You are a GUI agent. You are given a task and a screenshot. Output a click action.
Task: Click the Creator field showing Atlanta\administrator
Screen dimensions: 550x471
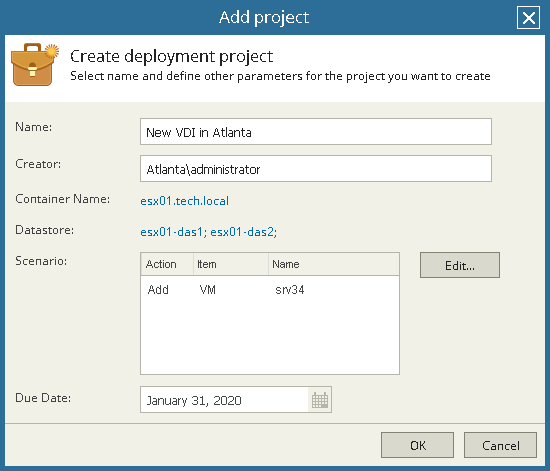tap(316, 169)
